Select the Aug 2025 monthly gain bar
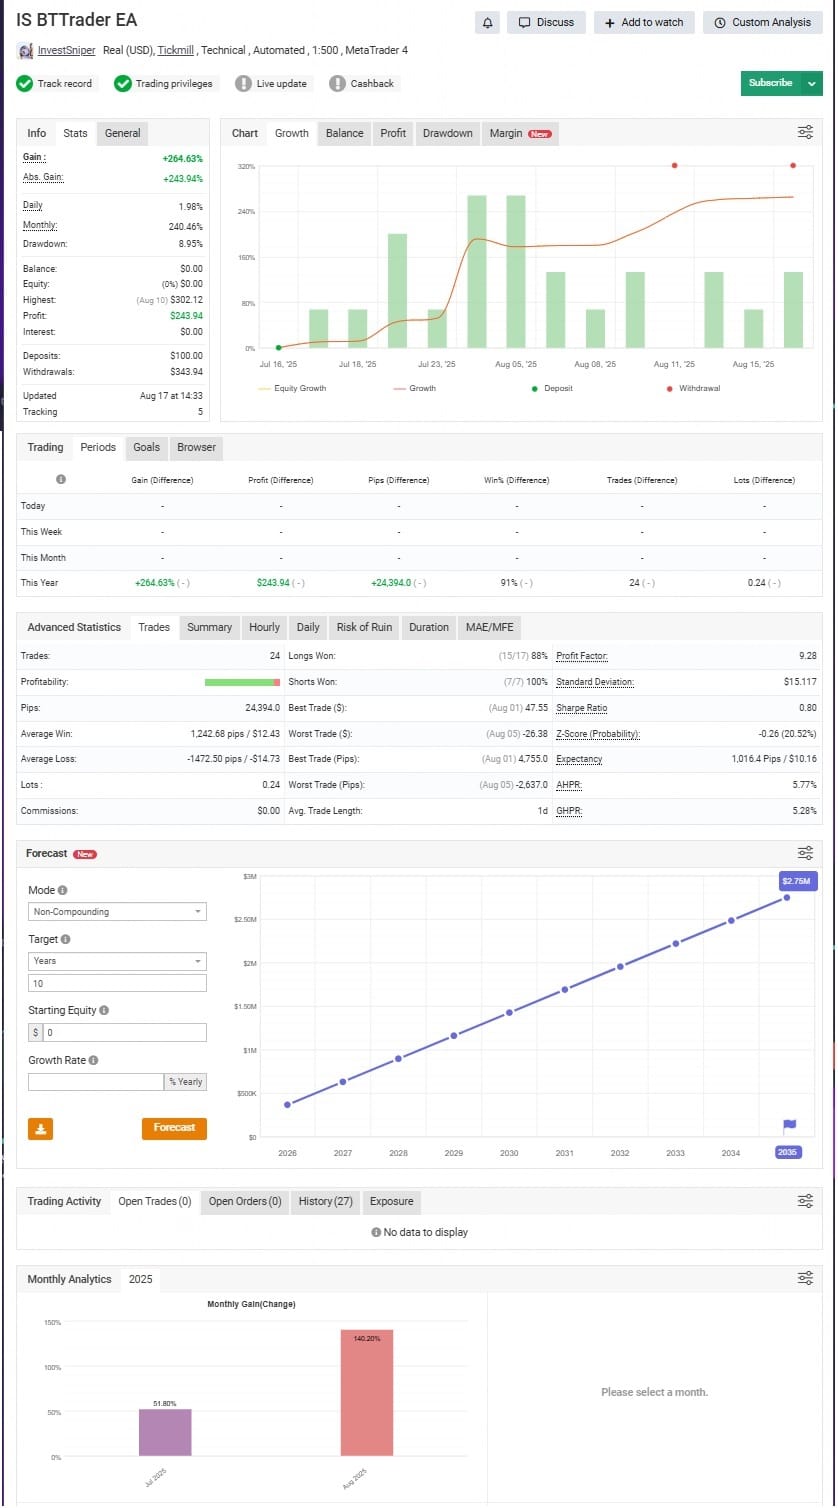This screenshot has width=838, height=1508. click(366, 1392)
